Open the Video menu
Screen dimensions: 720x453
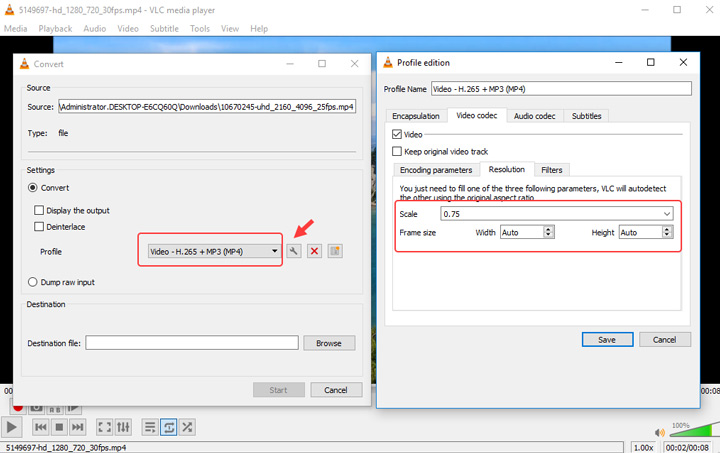[128, 28]
